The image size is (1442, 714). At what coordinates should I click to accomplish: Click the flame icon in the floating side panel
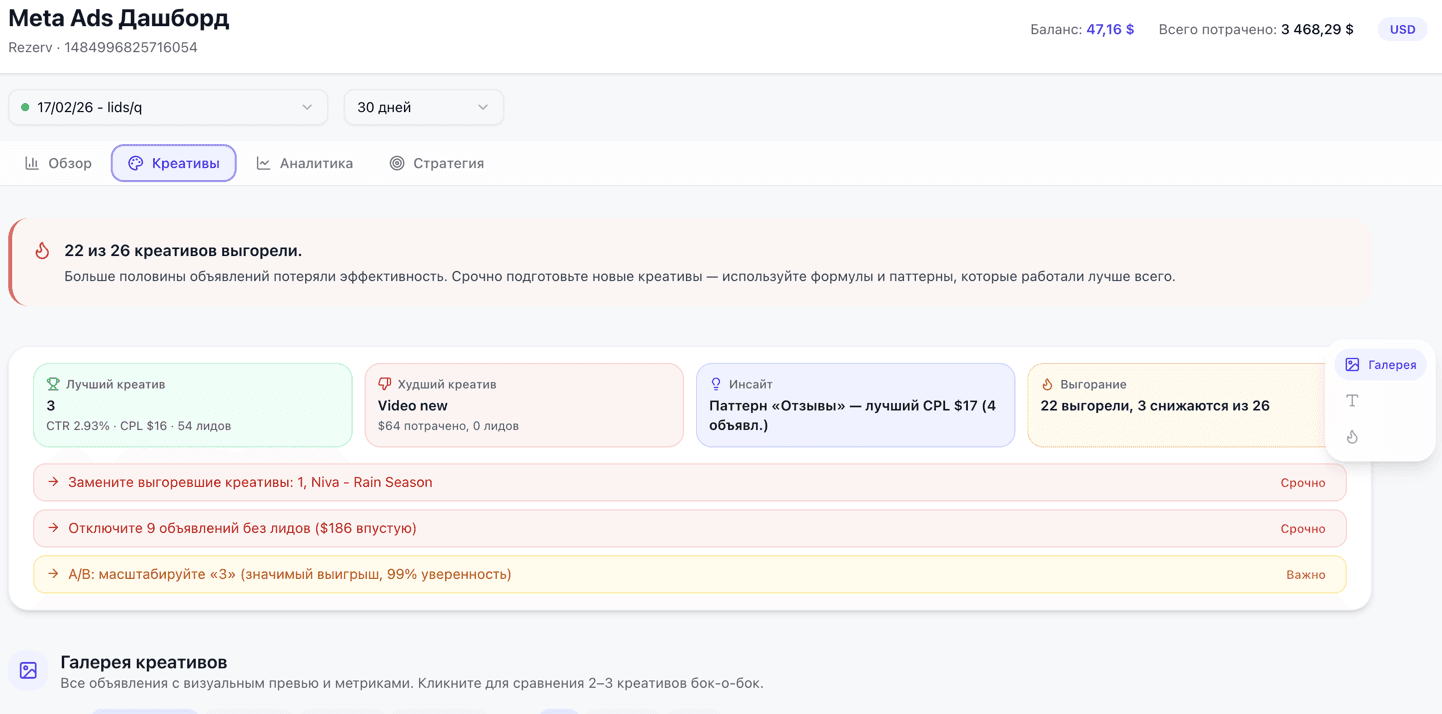(x=1352, y=436)
